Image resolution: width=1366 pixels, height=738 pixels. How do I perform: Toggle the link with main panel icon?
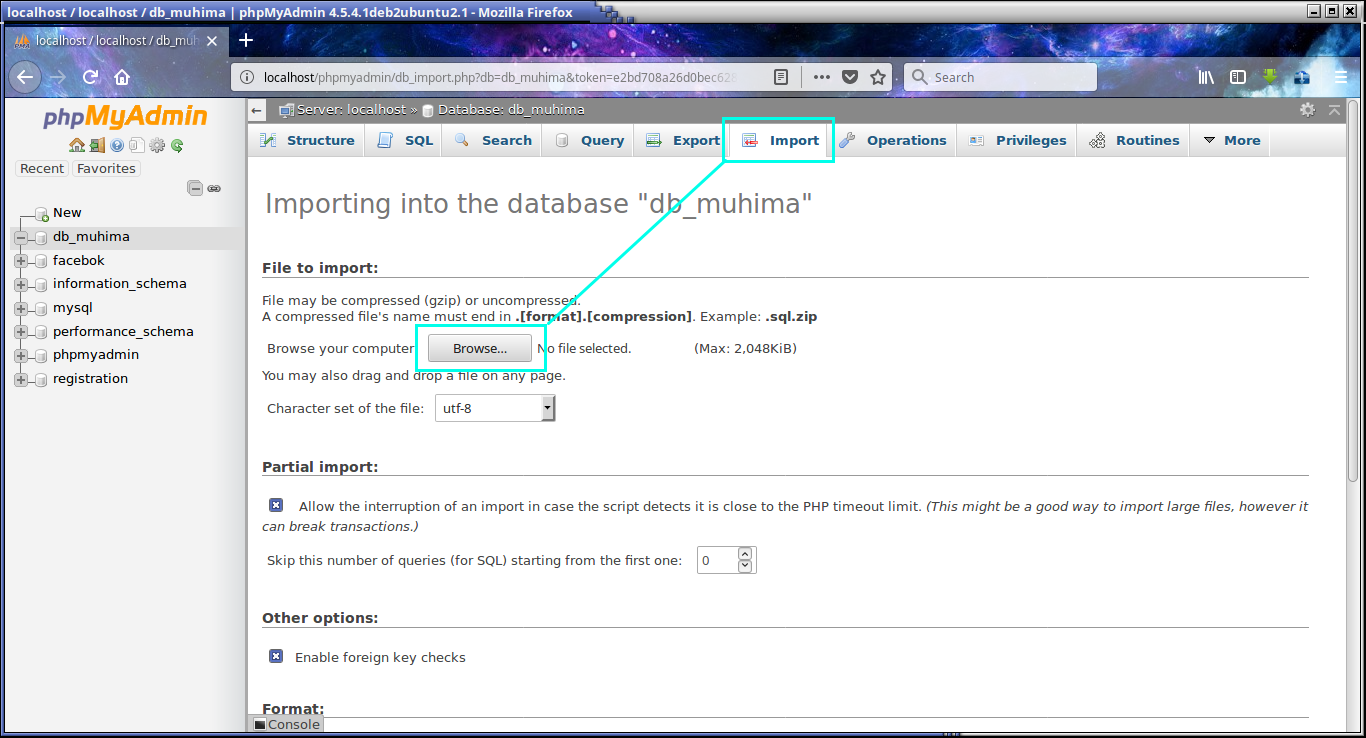(x=214, y=188)
